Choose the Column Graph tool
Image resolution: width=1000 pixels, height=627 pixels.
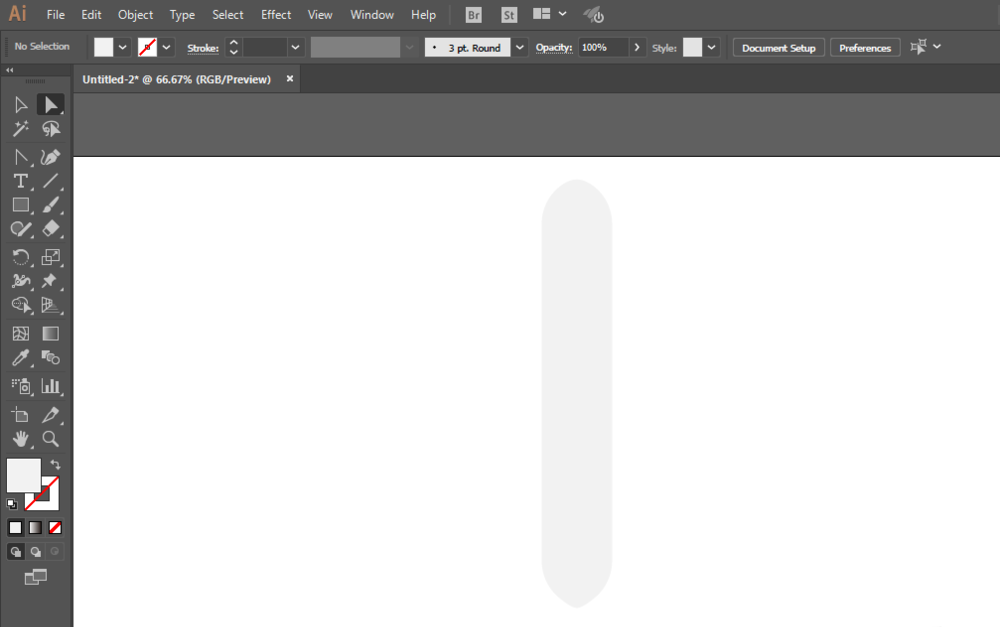51,386
